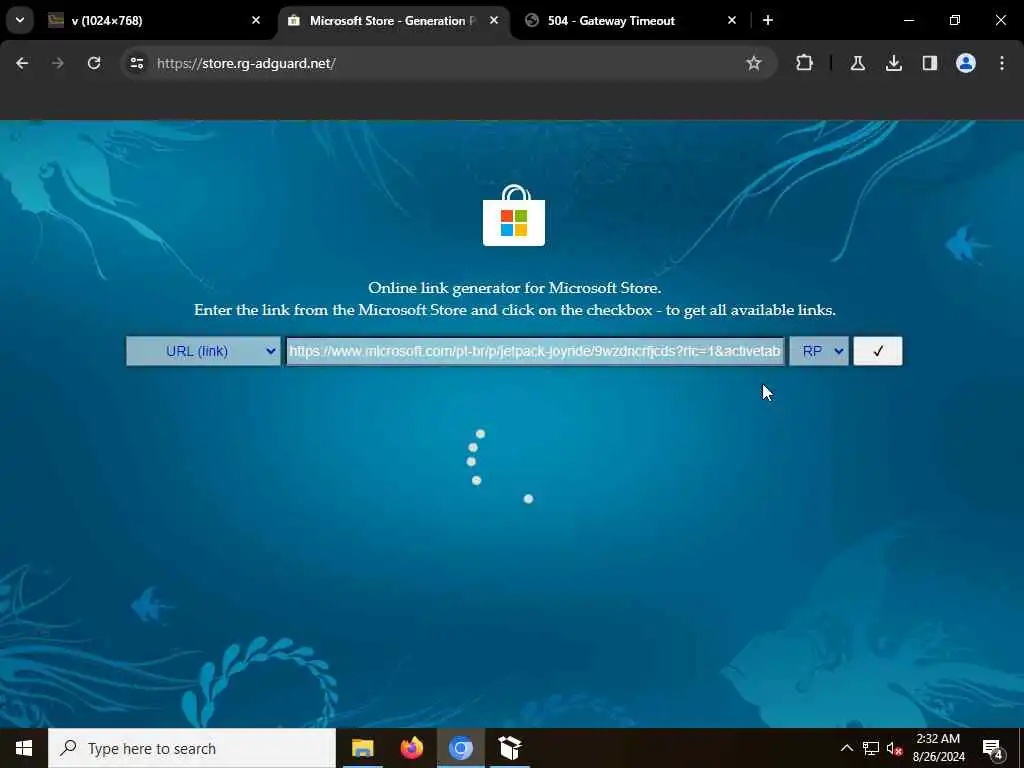Click the Microsoft Store link input field
Image resolution: width=1024 pixels, height=768 pixels.
(x=535, y=351)
